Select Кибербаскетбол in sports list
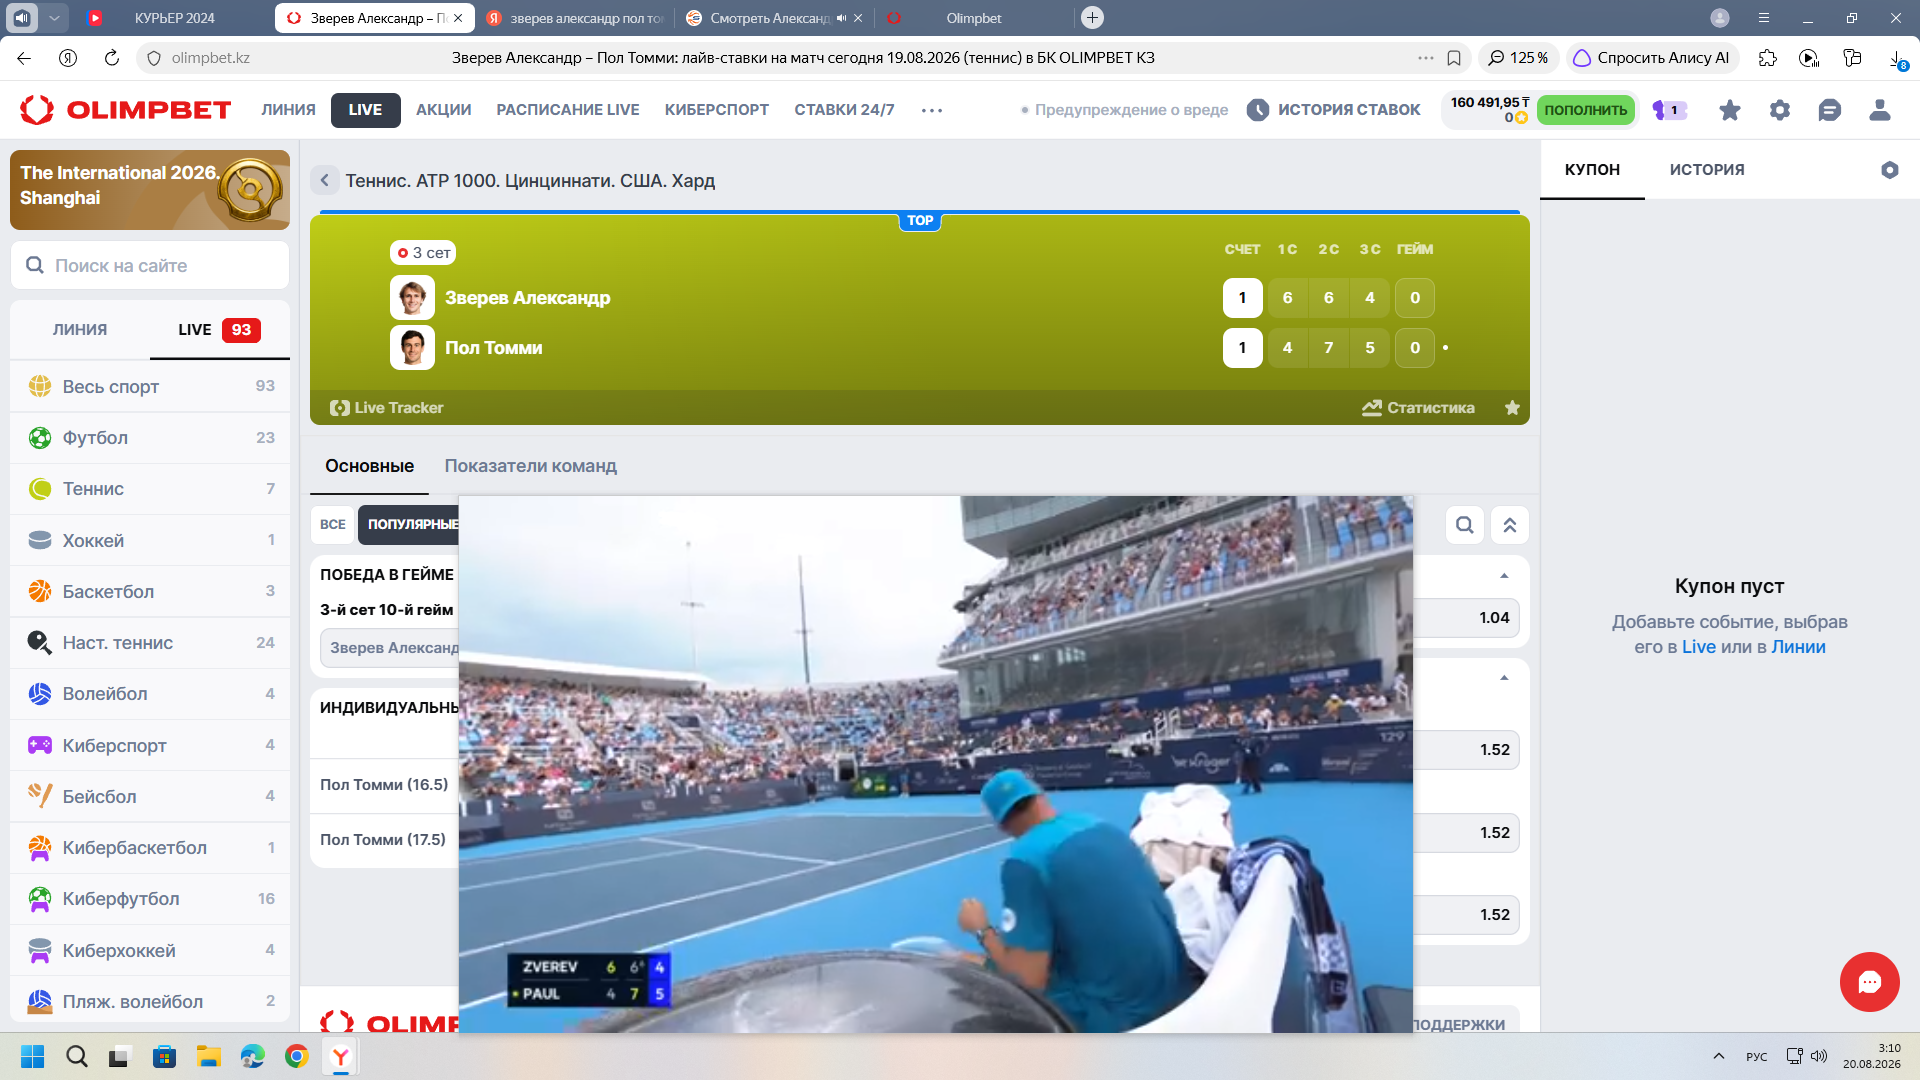Image resolution: width=1920 pixels, height=1080 pixels. point(150,848)
